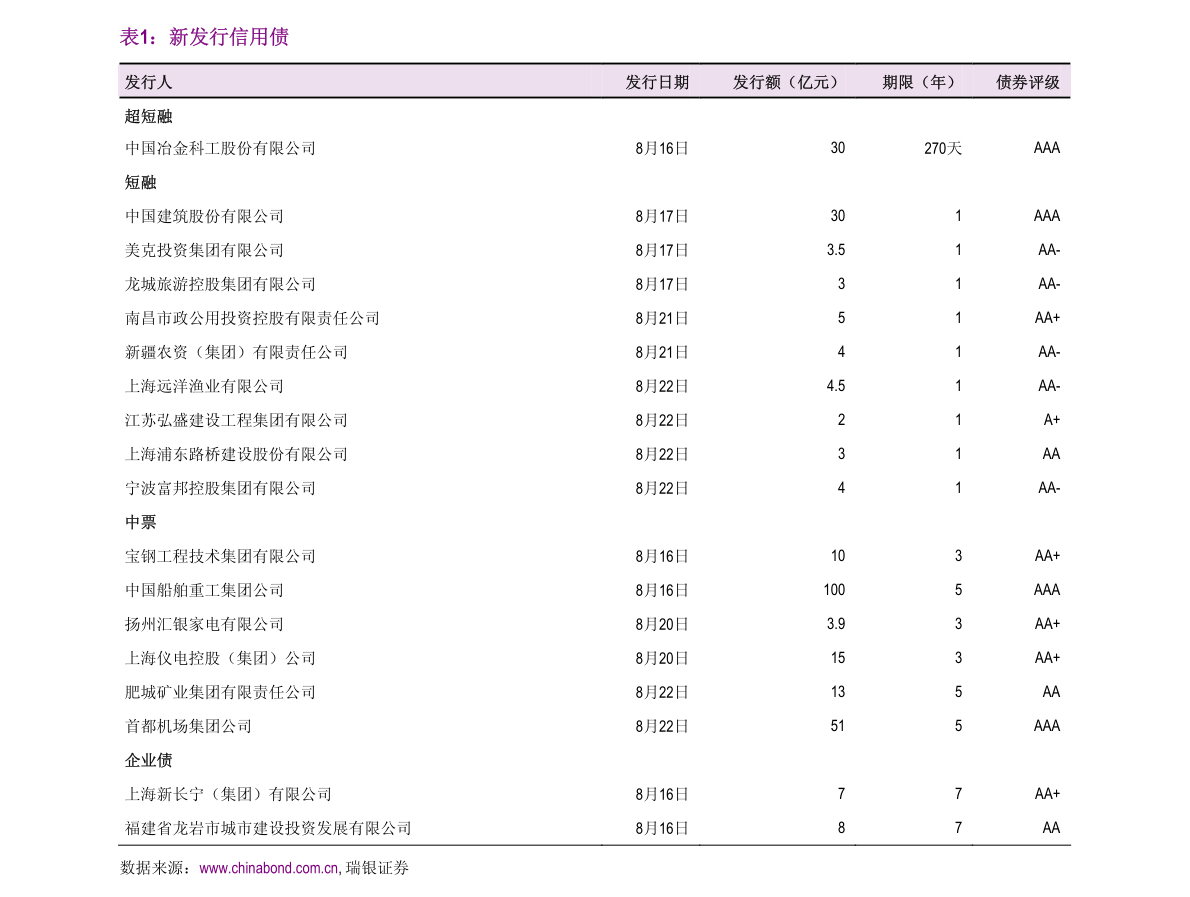
Task: Click the 短融 section heading
Action: [x=140, y=182]
